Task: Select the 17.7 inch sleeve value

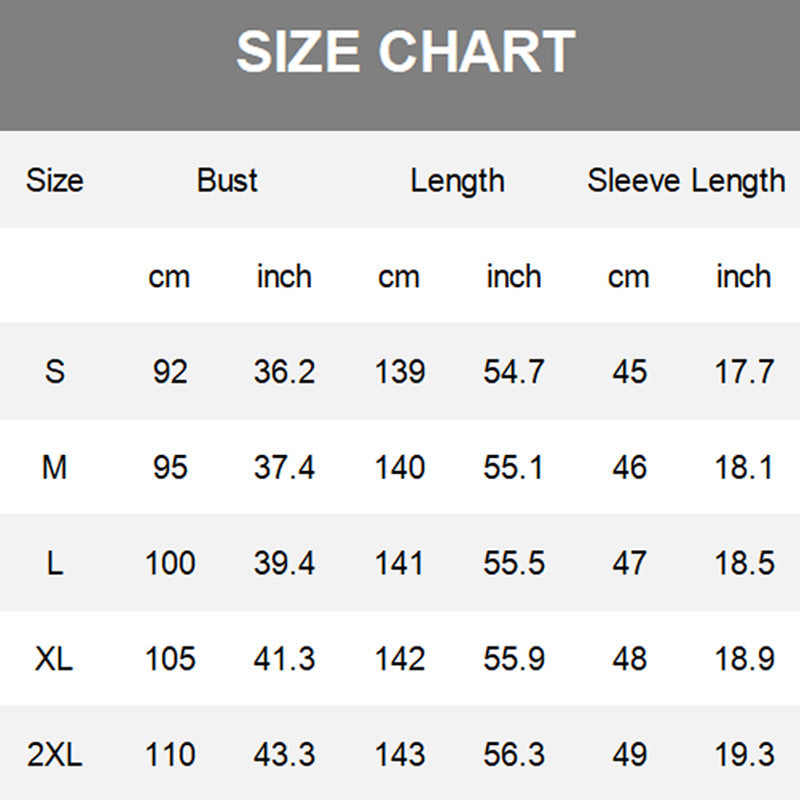Action: (744, 372)
